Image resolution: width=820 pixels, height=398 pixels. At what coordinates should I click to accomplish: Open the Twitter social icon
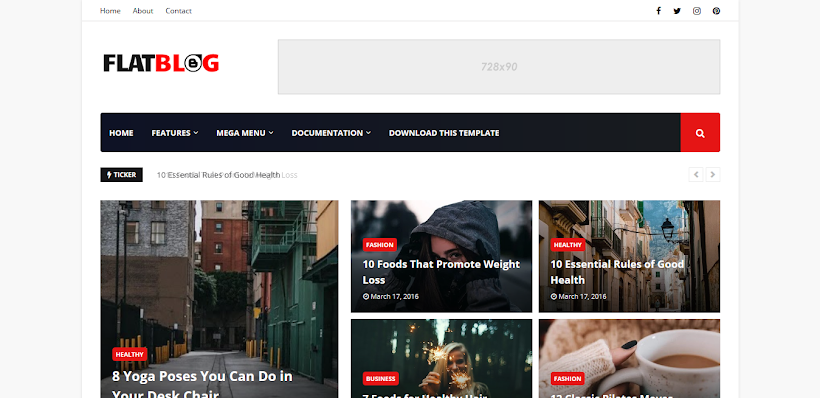pos(677,11)
